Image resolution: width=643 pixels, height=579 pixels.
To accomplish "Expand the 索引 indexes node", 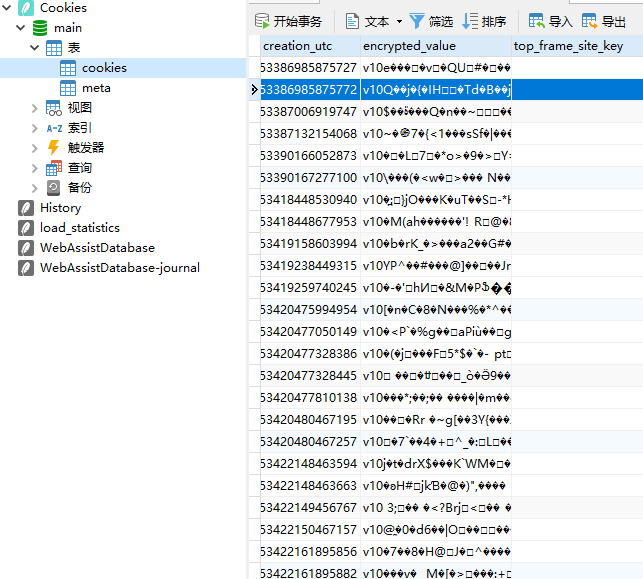I will [34, 128].
